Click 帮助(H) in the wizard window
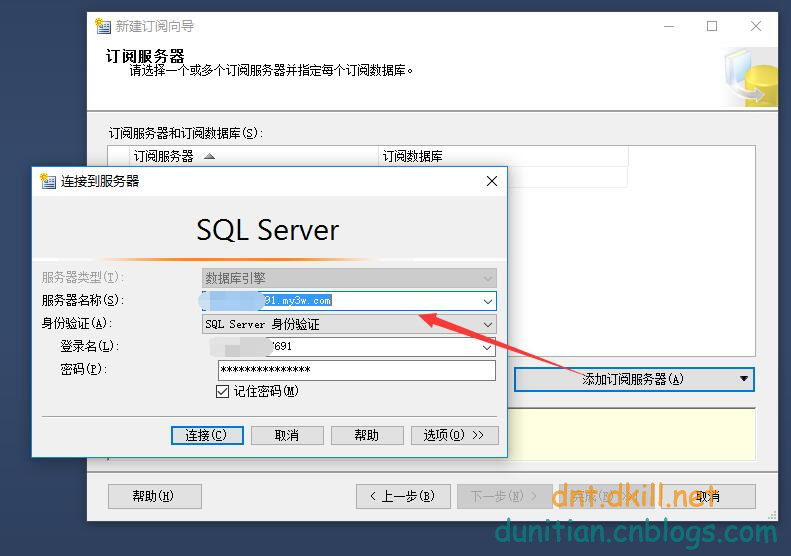This screenshot has width=791, height=556. click(154, 496)
